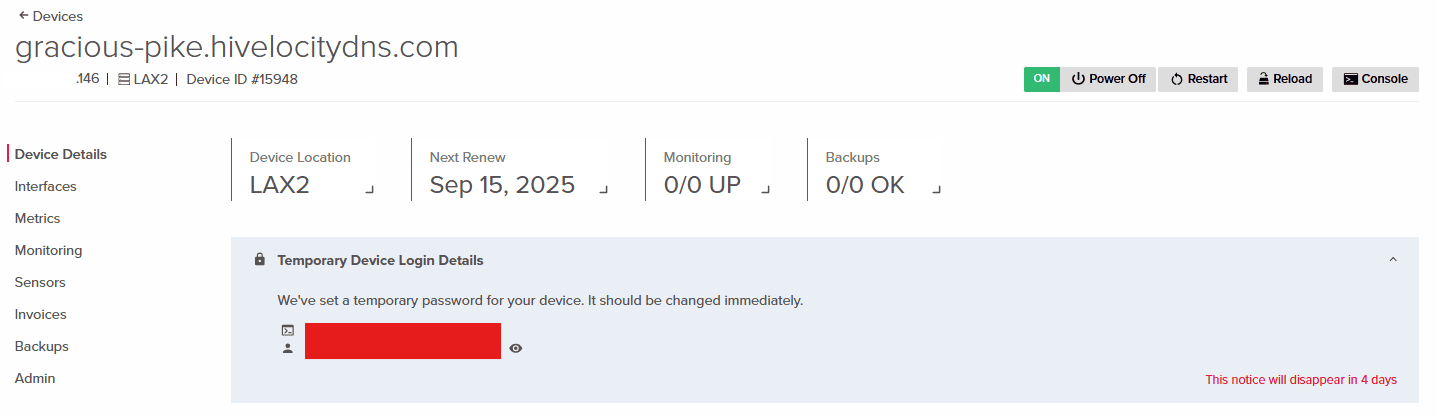This screenshot has width=1437, height=416.
Task: Toggle the green ON power status
Action: click(1041, 79)
